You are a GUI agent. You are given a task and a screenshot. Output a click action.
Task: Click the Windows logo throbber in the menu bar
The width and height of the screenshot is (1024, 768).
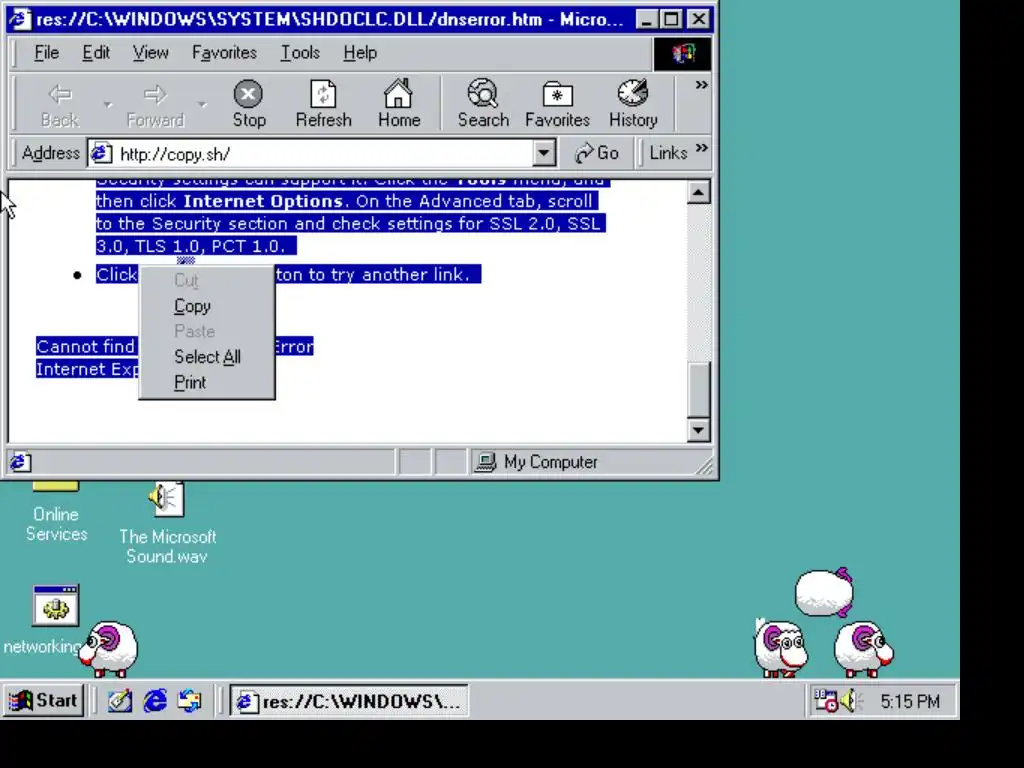tap(682, 54)
